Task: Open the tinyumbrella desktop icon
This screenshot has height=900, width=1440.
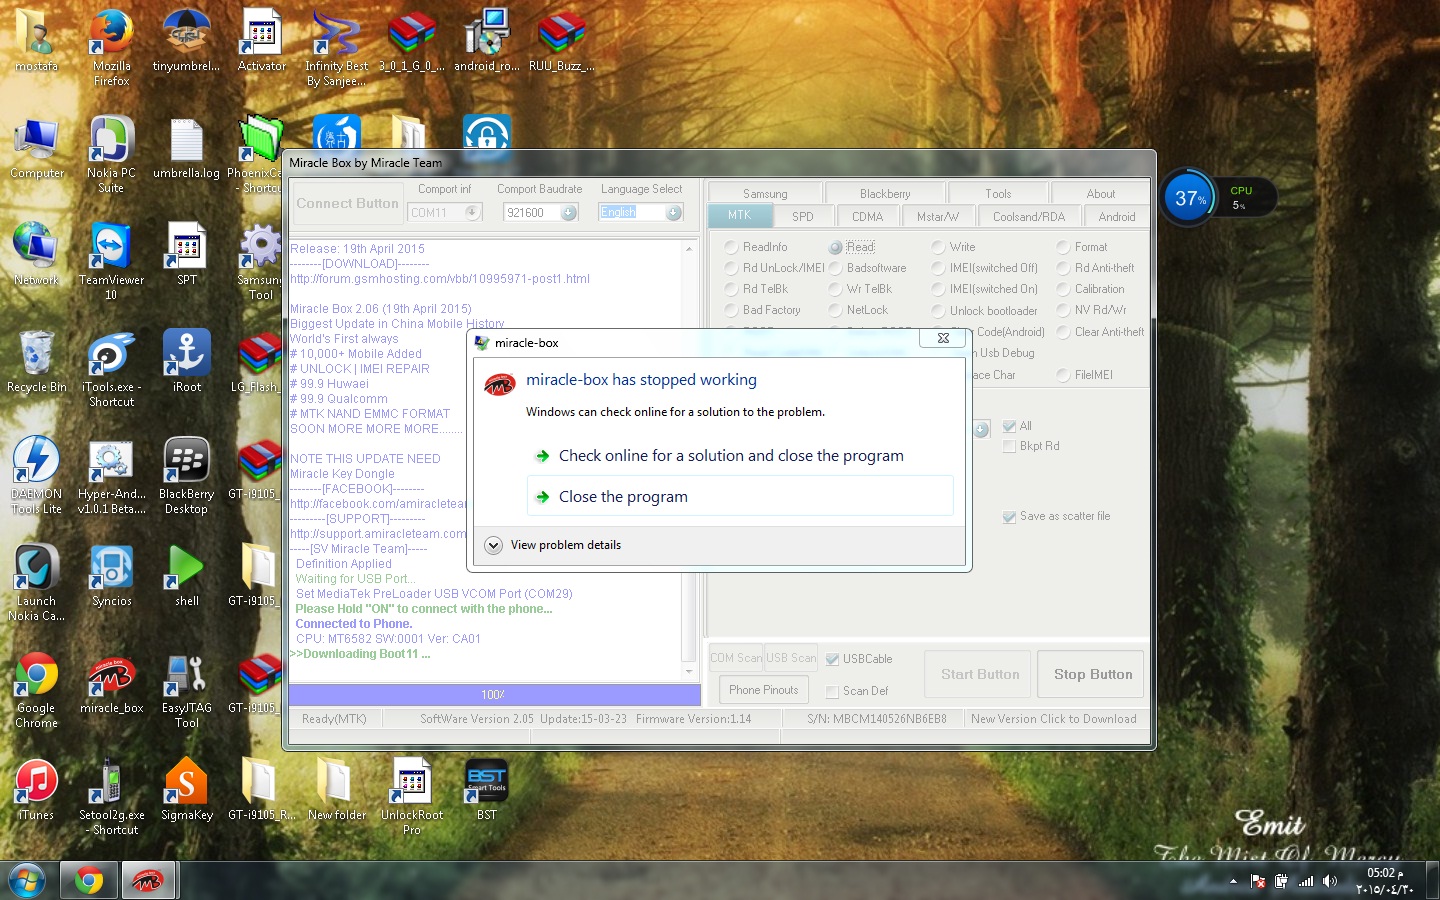Action: [x=186, y=40]
